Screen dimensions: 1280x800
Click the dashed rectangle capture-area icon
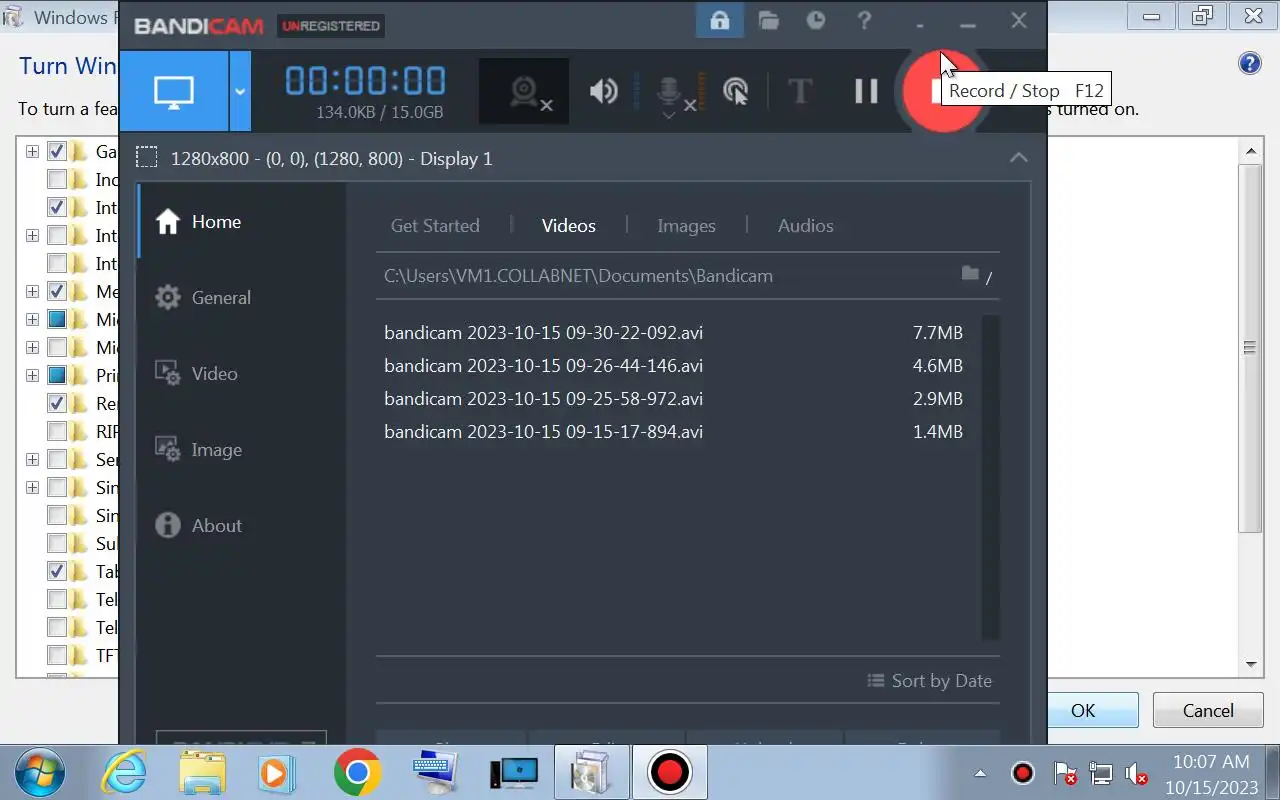point(147,158)
